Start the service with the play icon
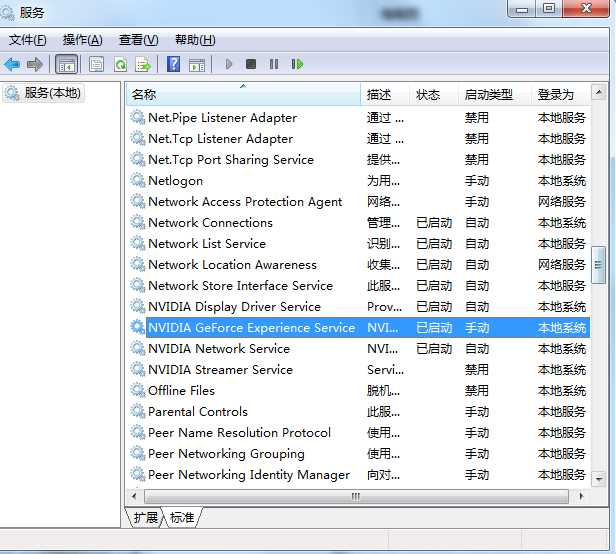This screenshot has width=616, height=554. (x=229, y=64)
